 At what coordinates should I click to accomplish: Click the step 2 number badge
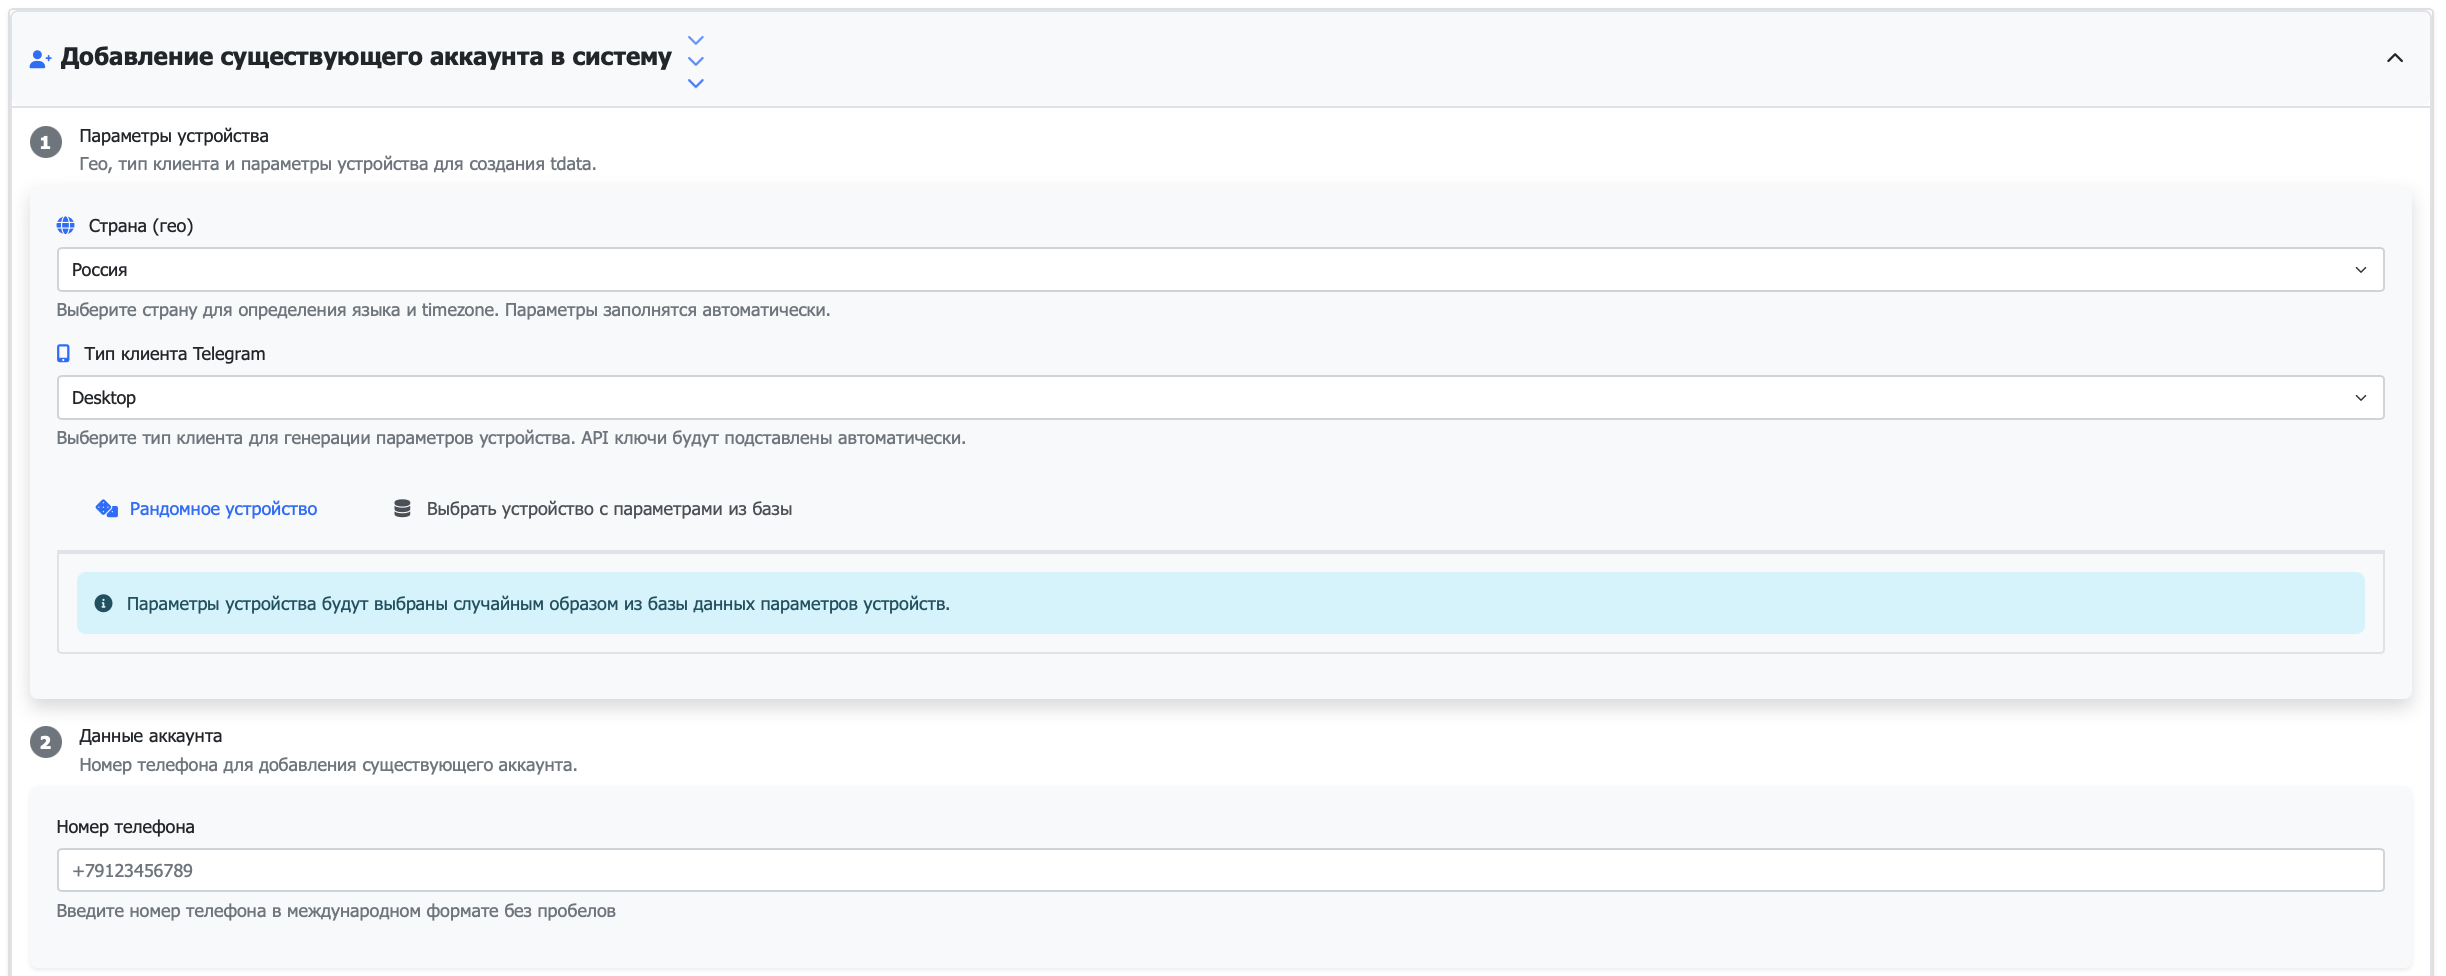(45, 742)
